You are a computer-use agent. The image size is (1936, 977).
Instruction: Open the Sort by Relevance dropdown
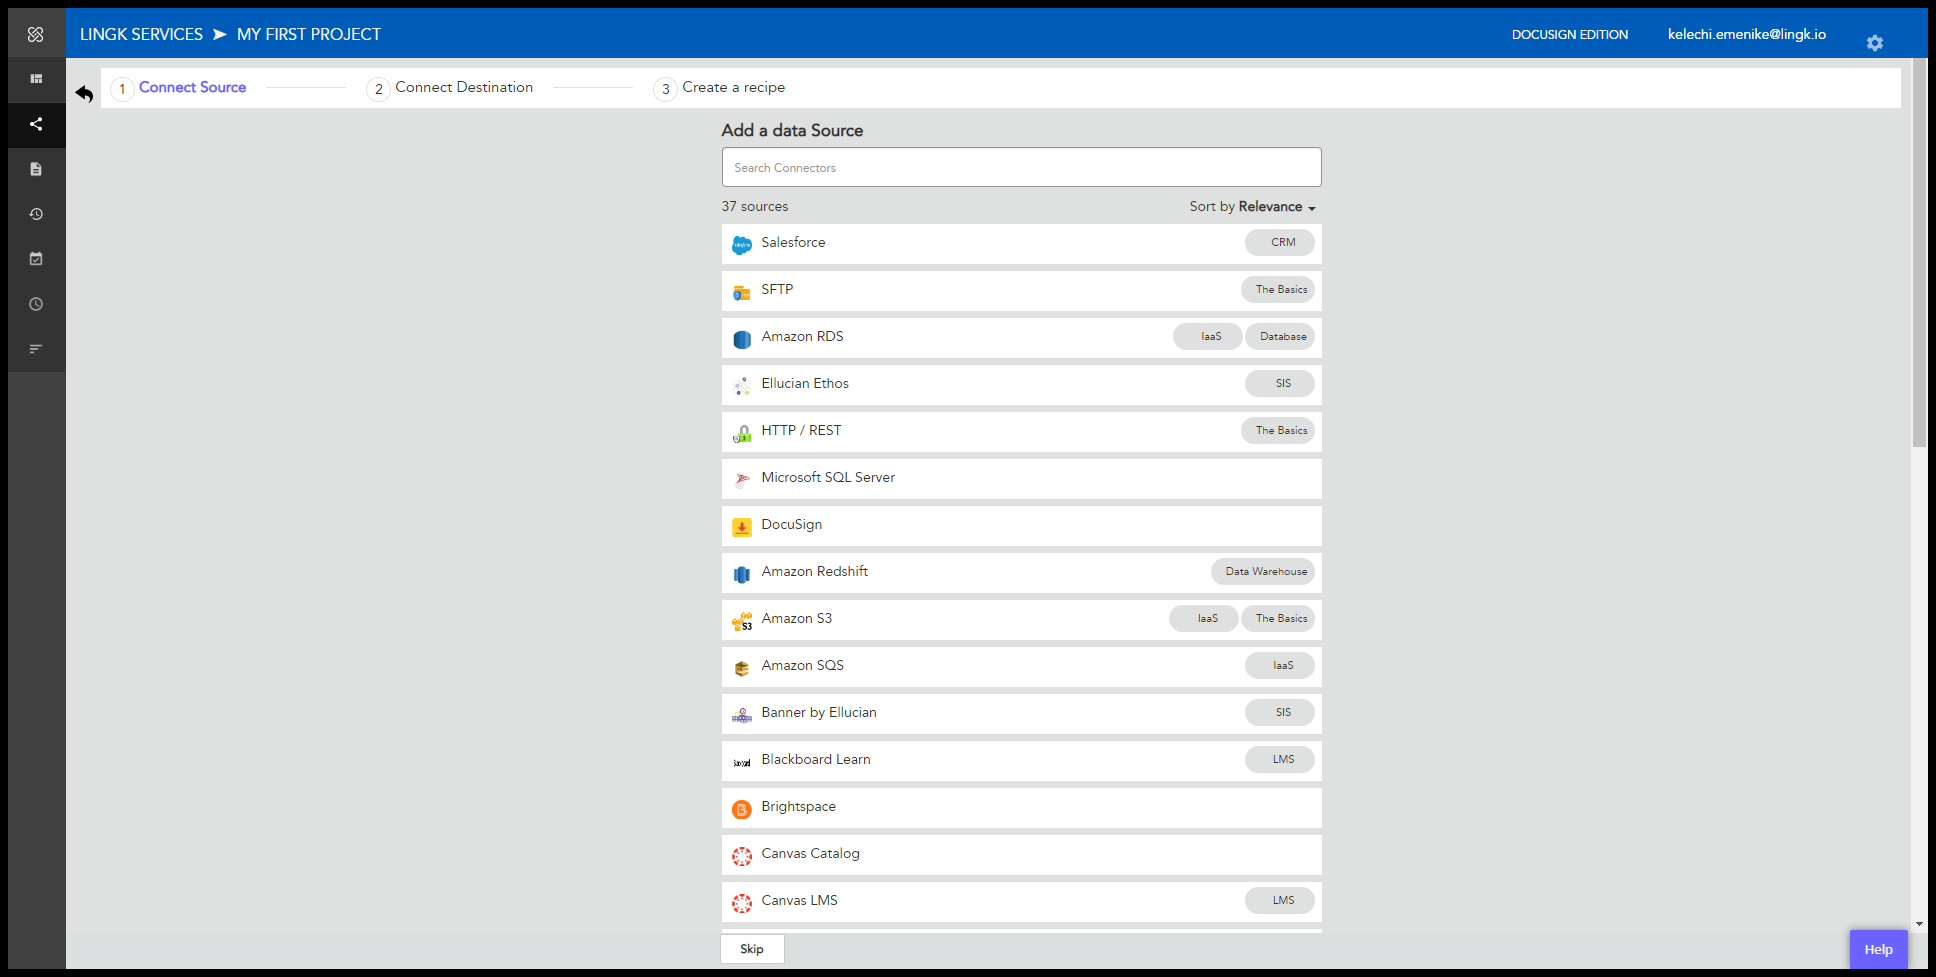(x=1253, y=207)
